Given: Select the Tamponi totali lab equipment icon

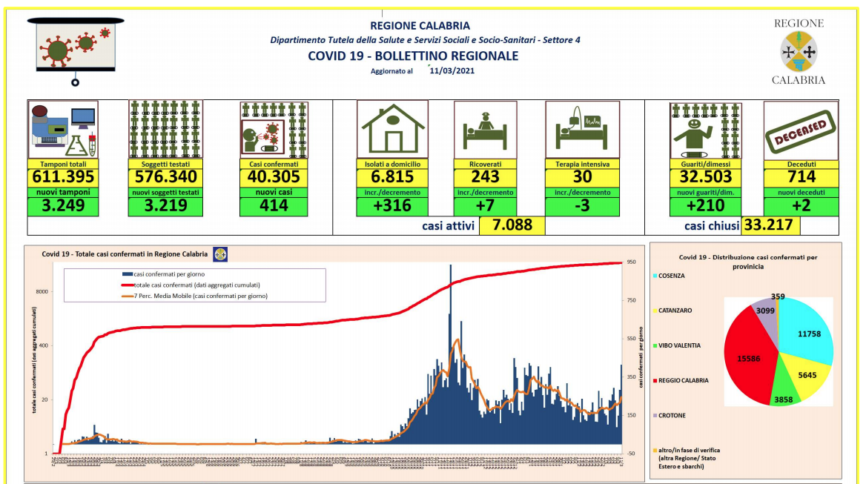Looking at the screenshot, I should coord(61,128).
